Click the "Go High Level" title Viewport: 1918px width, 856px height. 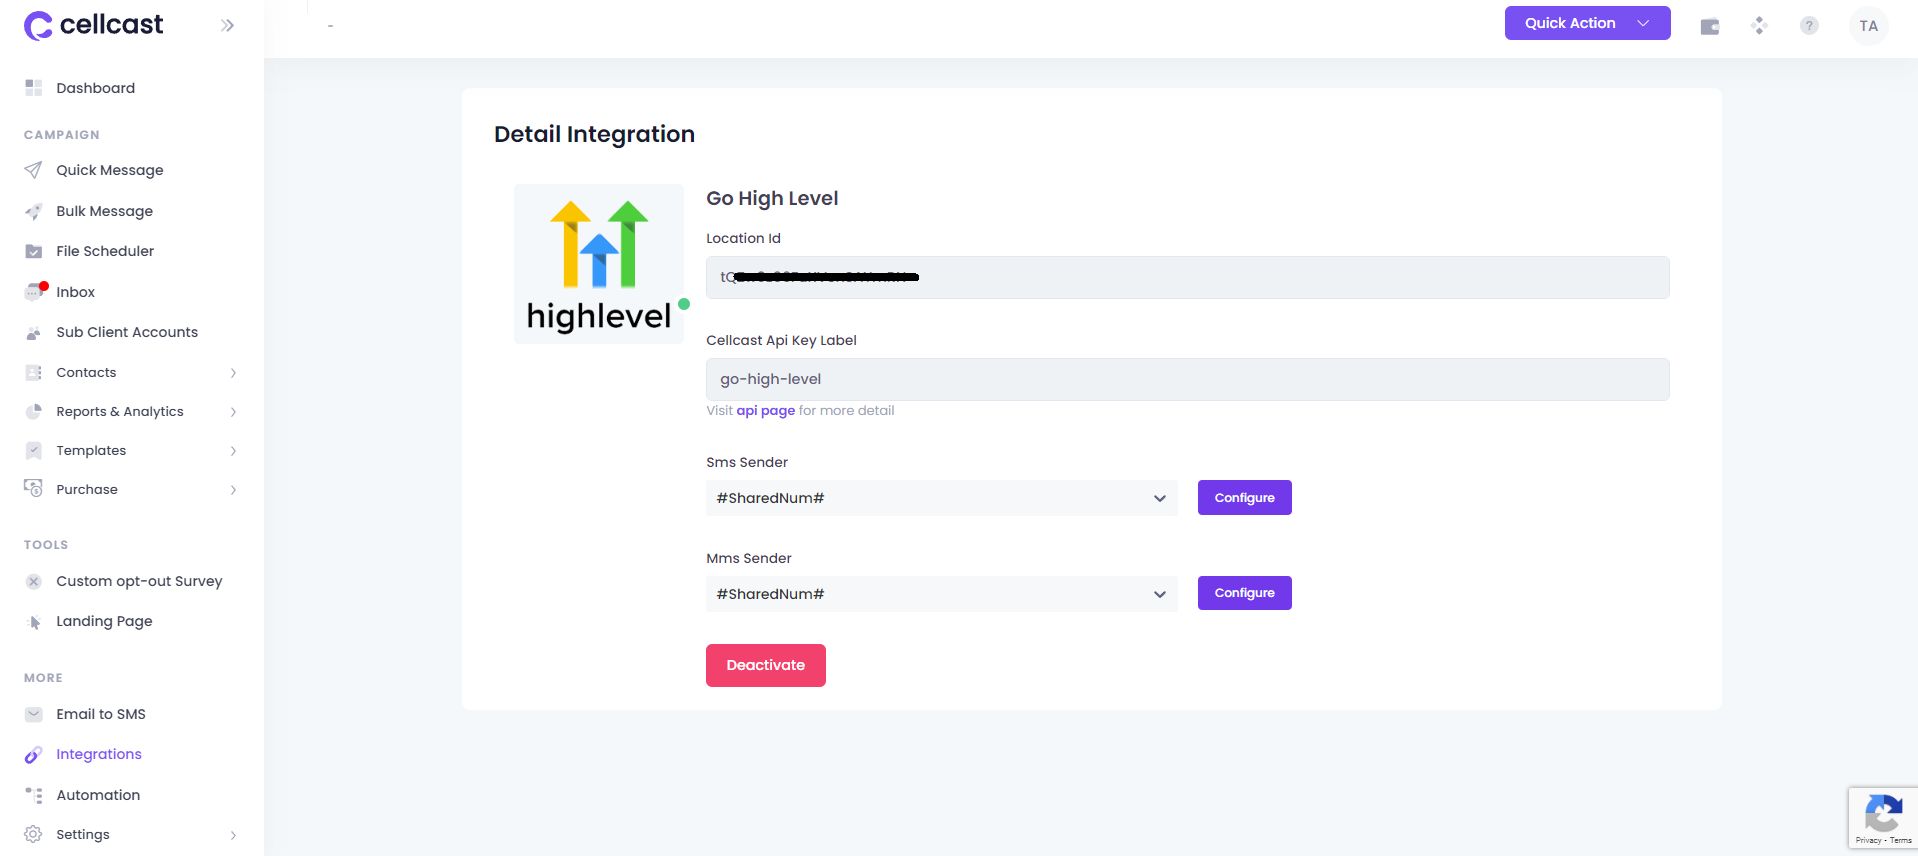click(x=772, y=198)
